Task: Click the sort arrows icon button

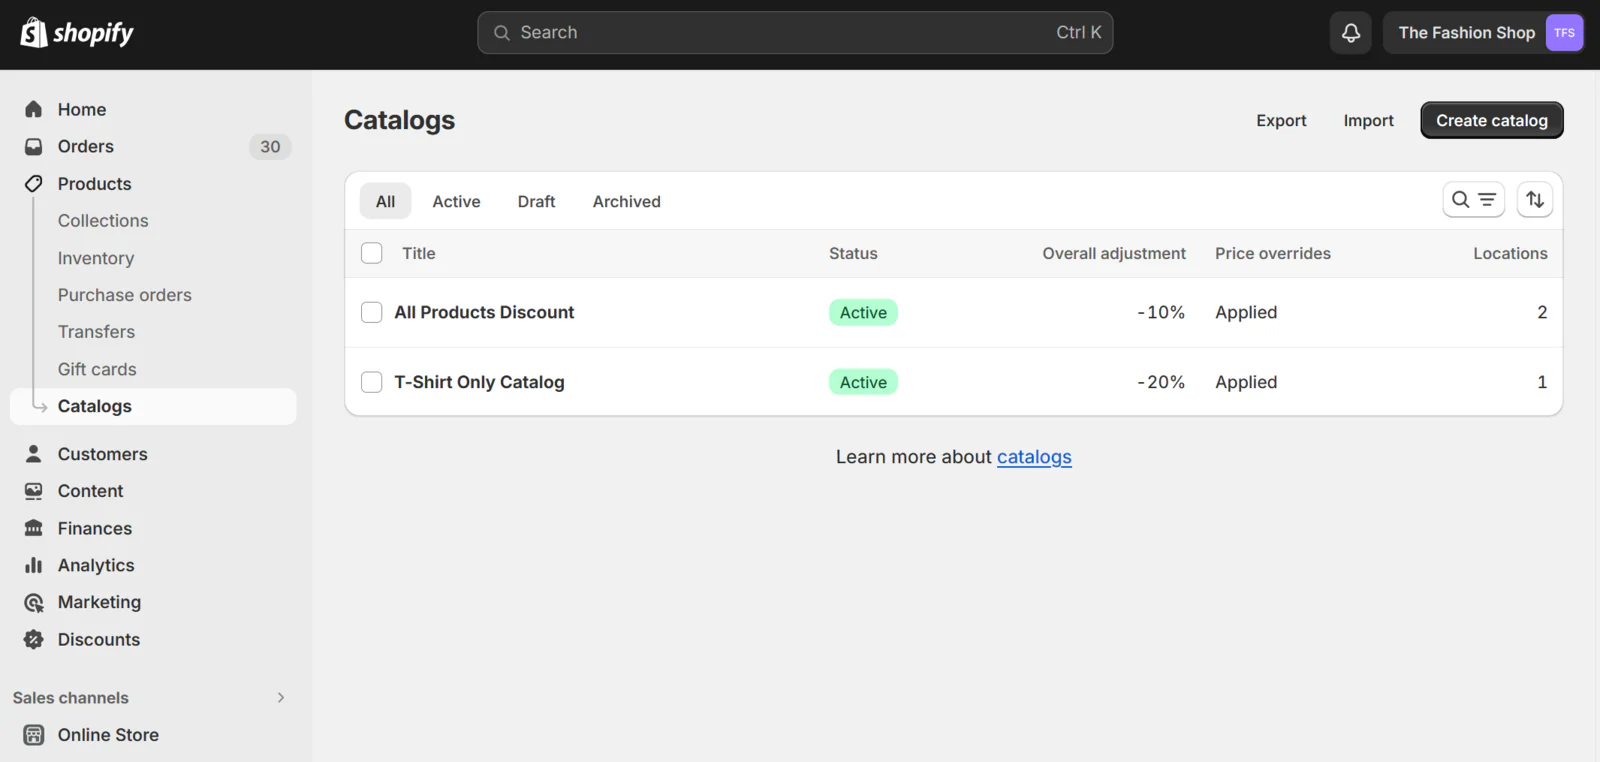Action: point(1534,200)
